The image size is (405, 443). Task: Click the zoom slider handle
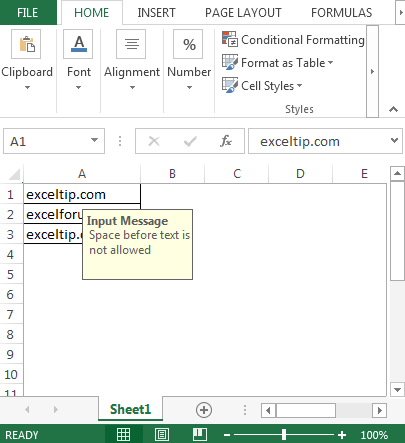point(284,435)
